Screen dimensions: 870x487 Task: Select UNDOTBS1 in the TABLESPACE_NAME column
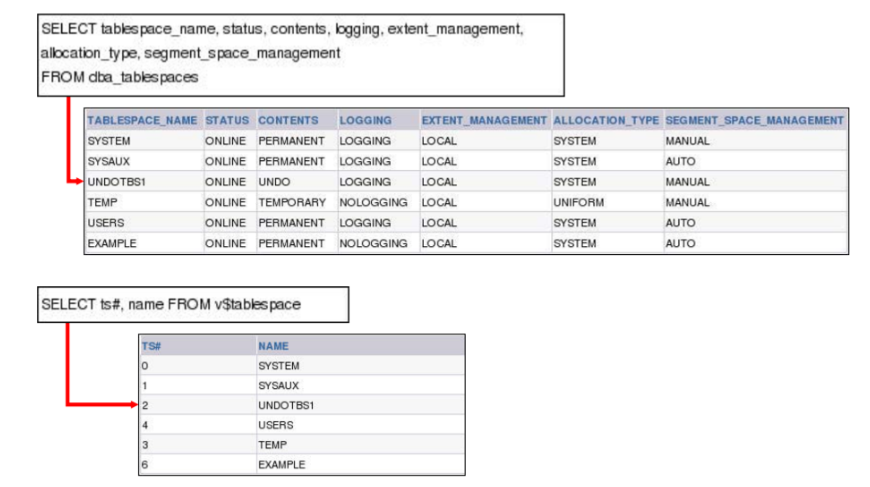pos(116,182)
